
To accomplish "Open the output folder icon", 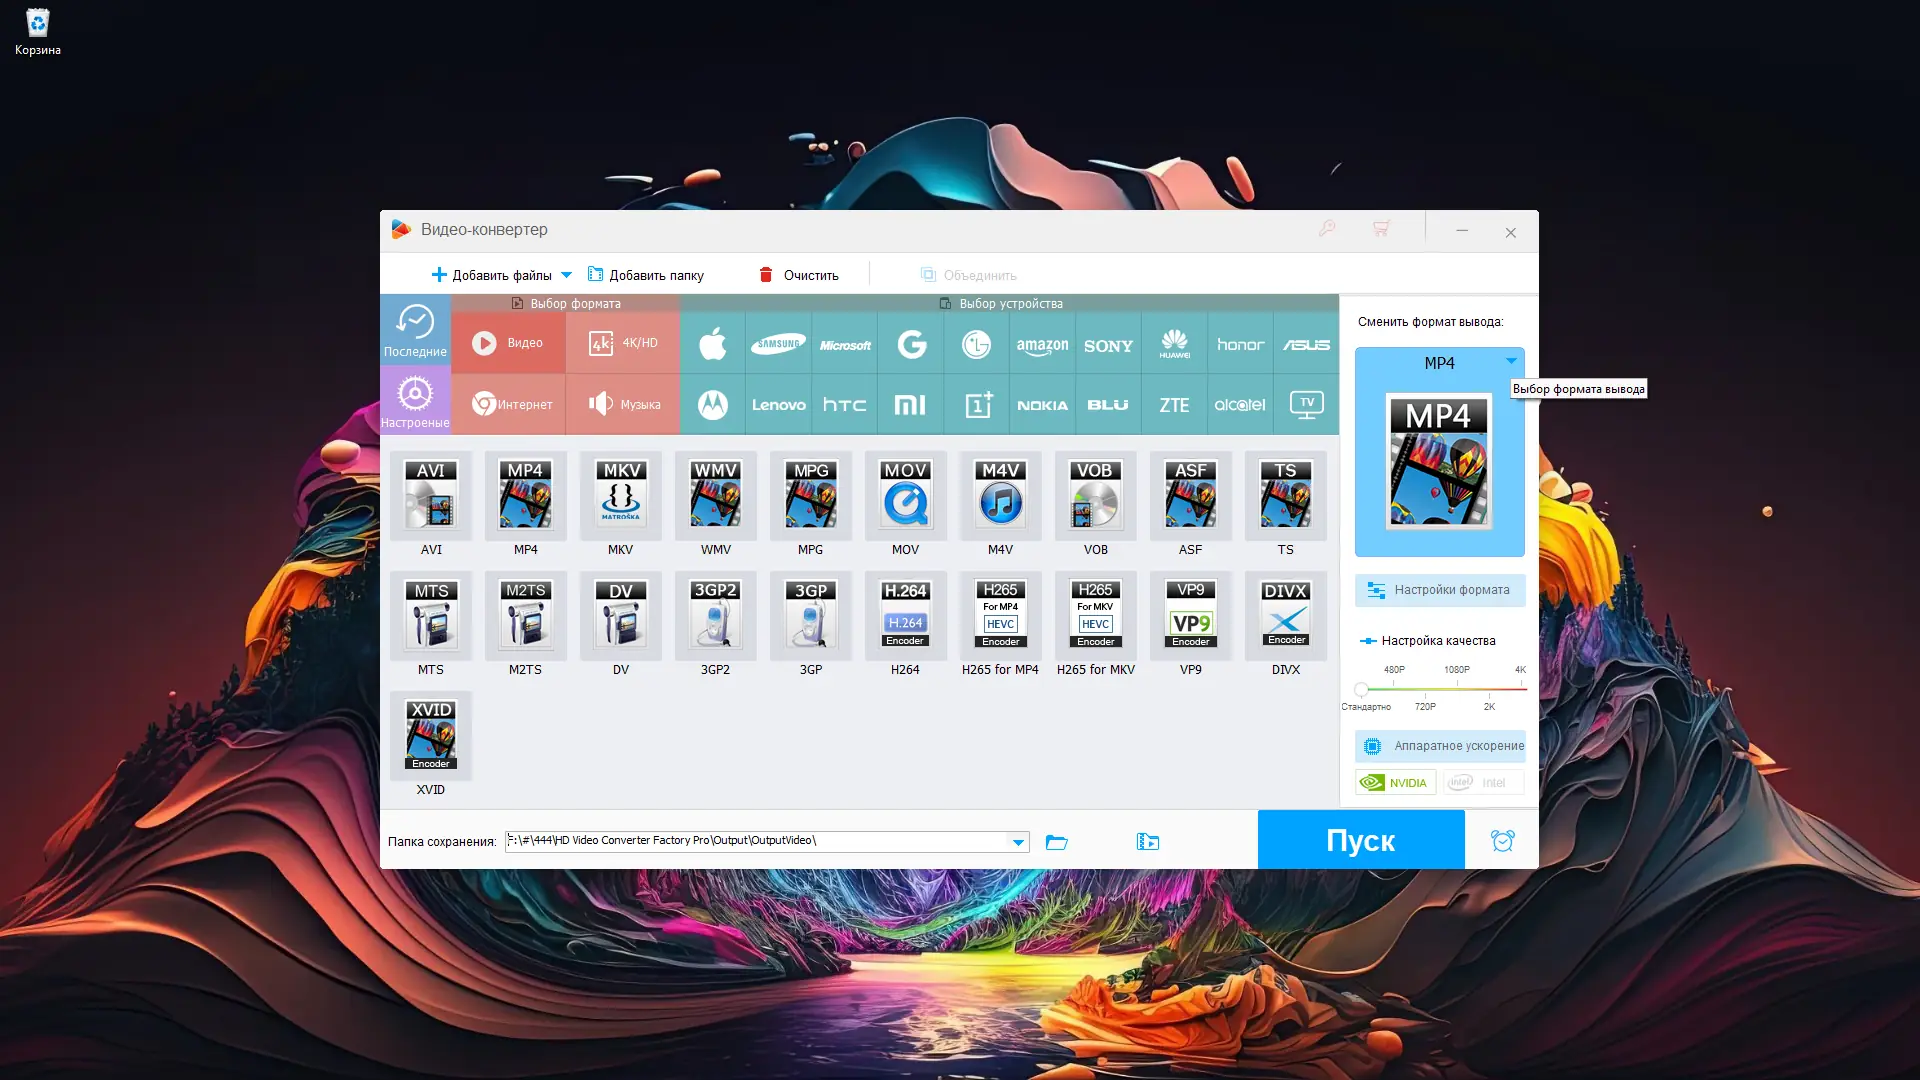I will [x=1057, y=842].
